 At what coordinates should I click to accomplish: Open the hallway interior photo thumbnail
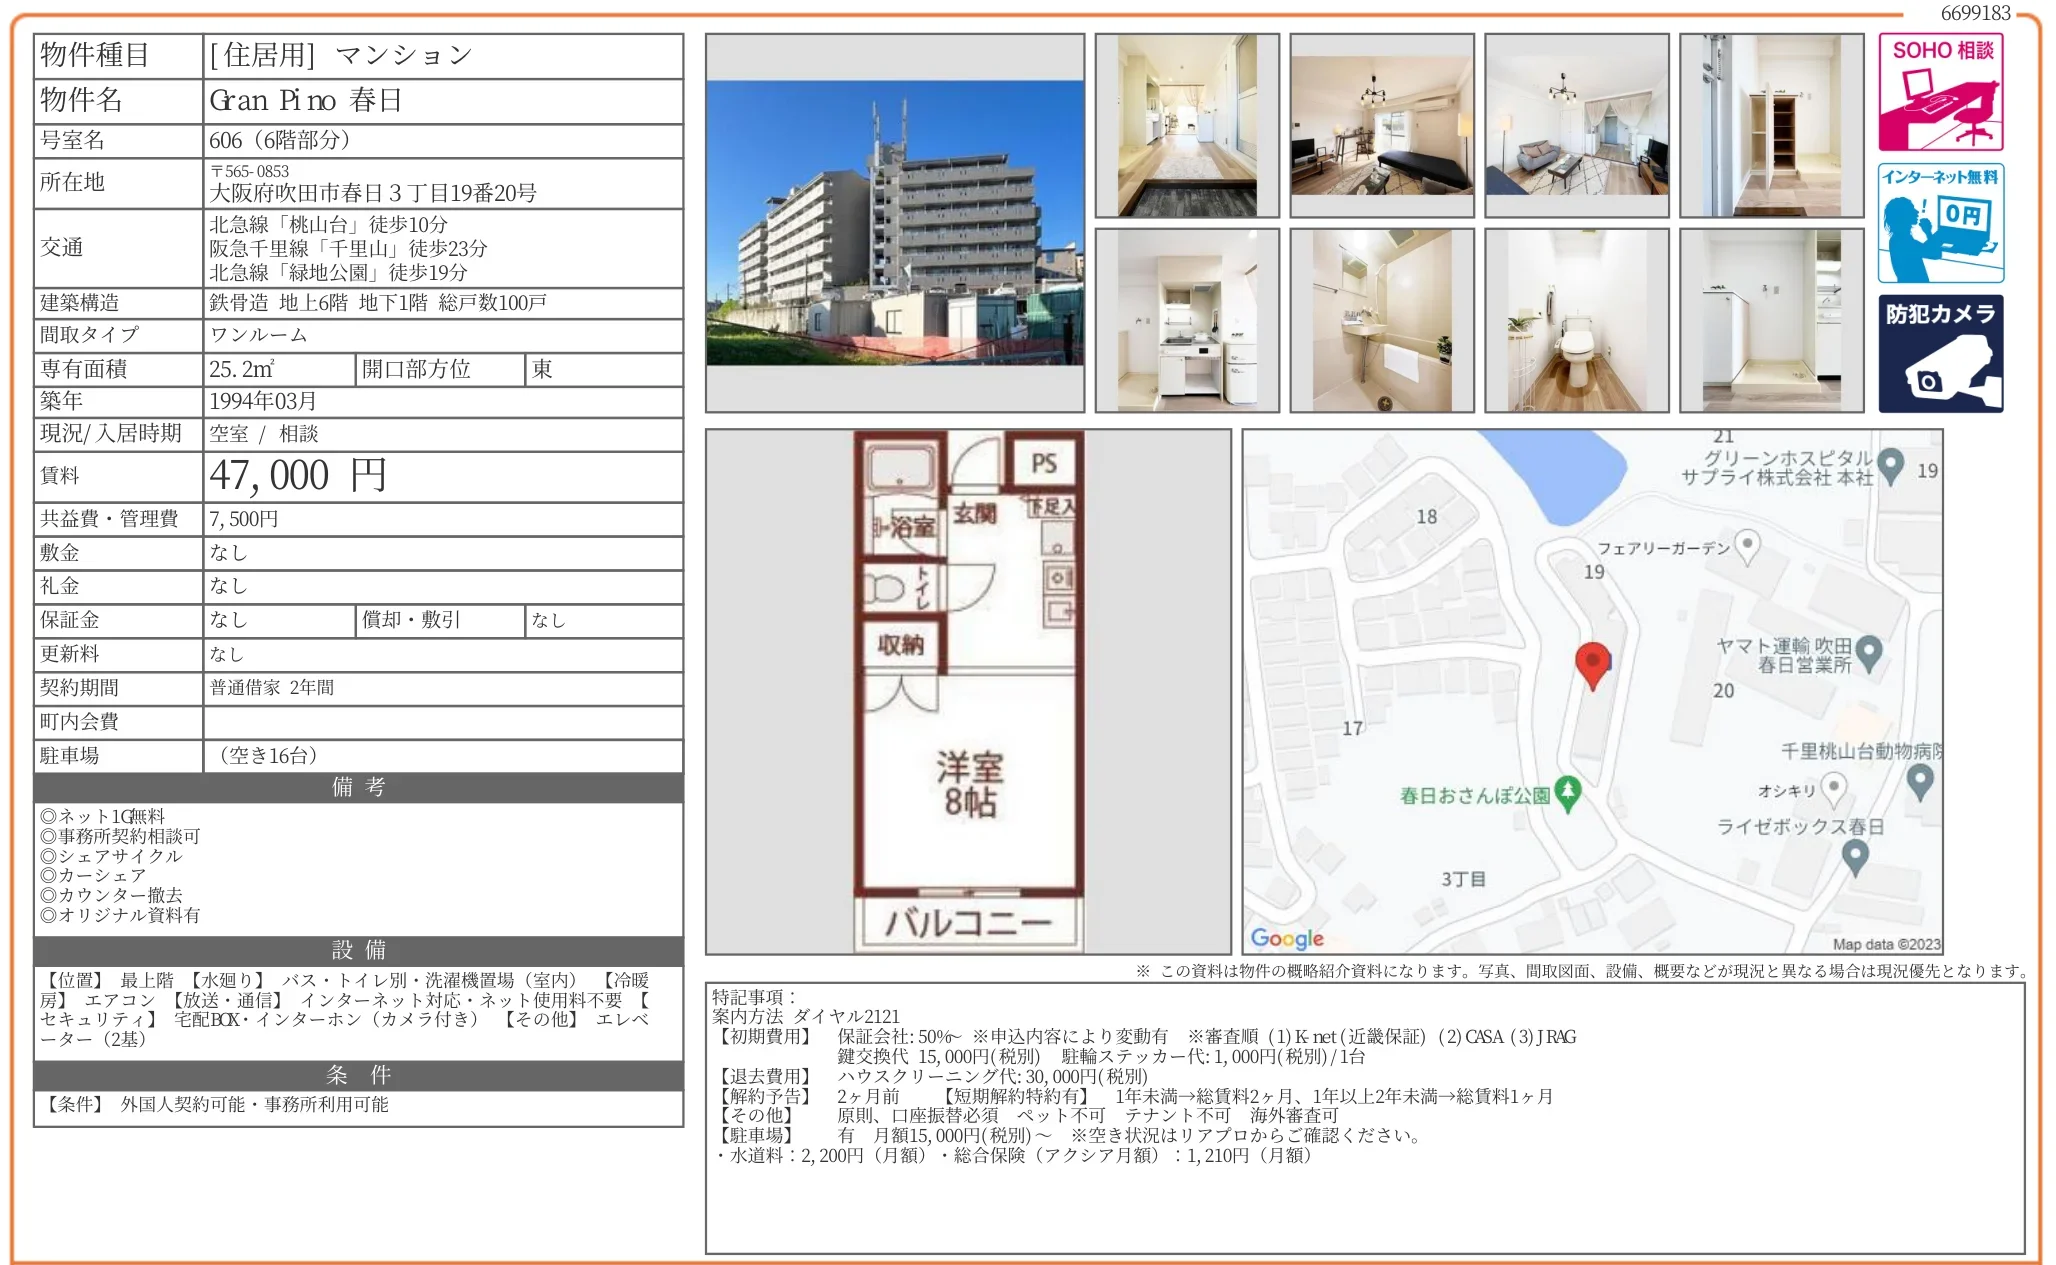point(1186,125)
